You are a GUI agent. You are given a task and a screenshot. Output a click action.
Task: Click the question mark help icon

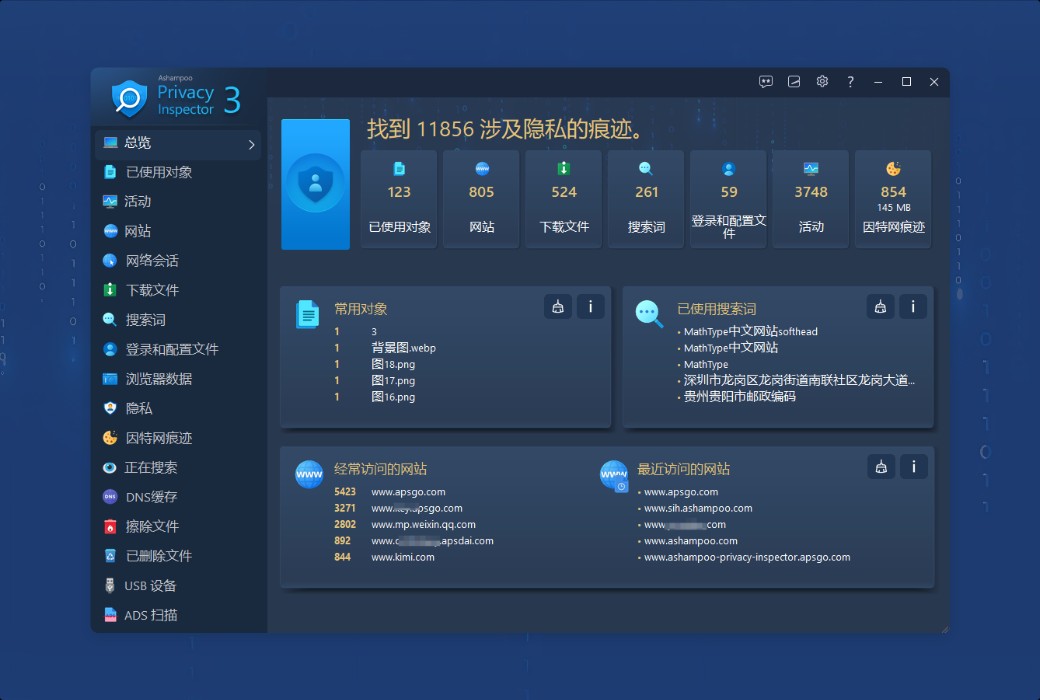pyautogui.click(x=850, y=82)
